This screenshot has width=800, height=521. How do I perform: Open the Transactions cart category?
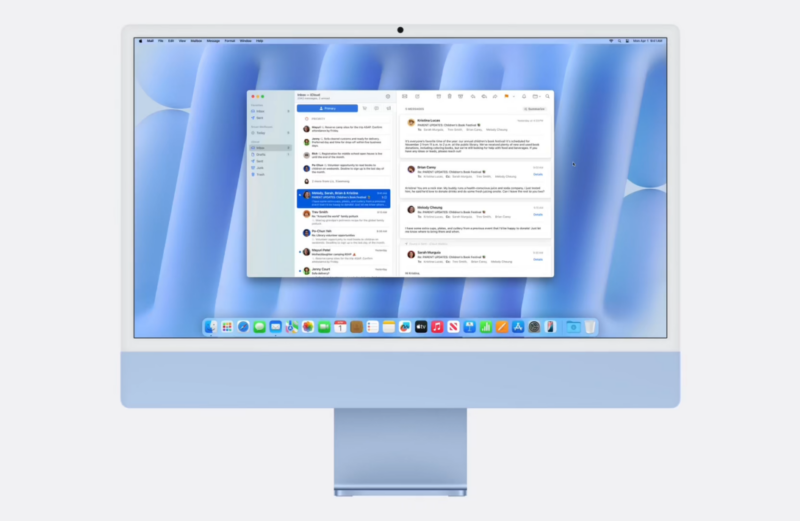(x=365, y=108)
